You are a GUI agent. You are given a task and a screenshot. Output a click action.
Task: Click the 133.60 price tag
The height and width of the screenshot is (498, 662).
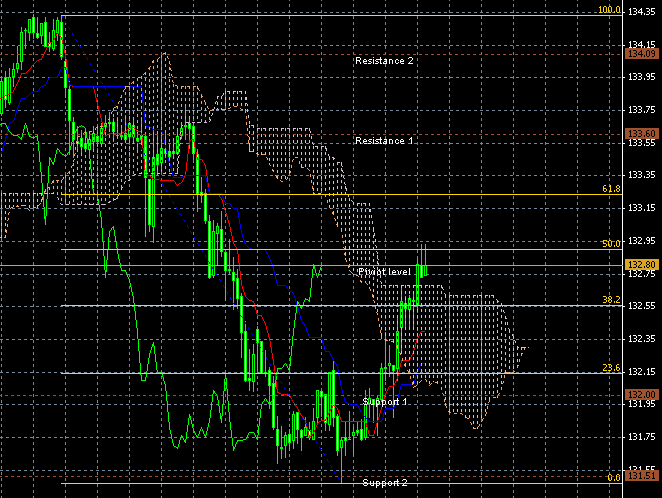click(x=642, y=134)
